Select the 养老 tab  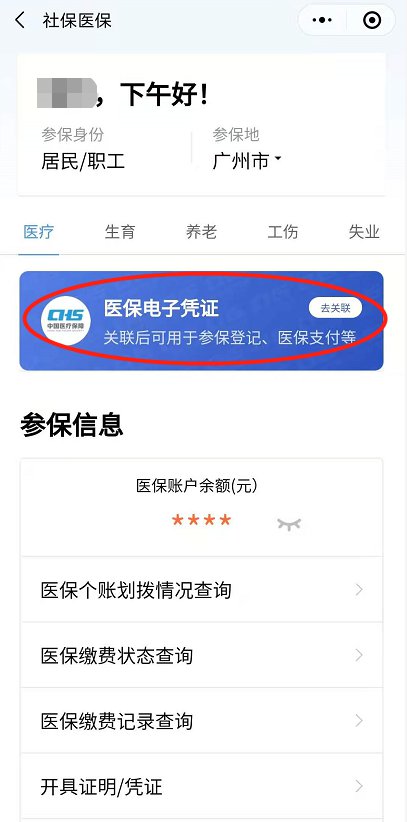tap(201, 232)
